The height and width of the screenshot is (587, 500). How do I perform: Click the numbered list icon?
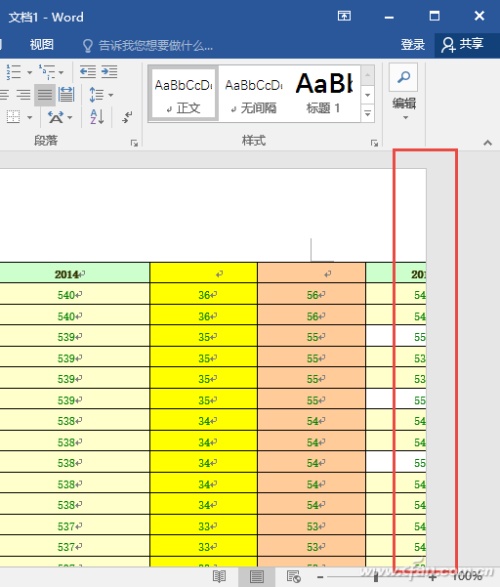pyautogui.click(x=14, y=72)
